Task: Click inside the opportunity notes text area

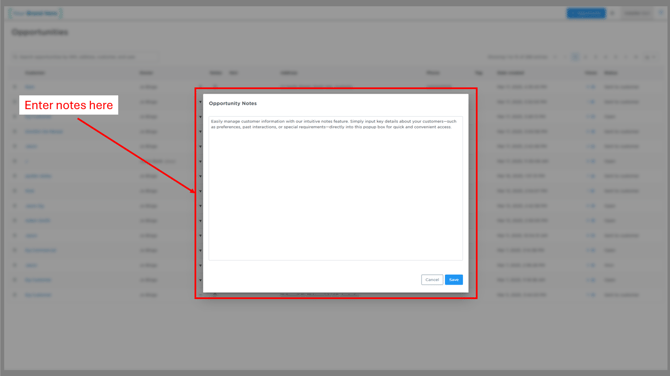Action: (335, 188)
